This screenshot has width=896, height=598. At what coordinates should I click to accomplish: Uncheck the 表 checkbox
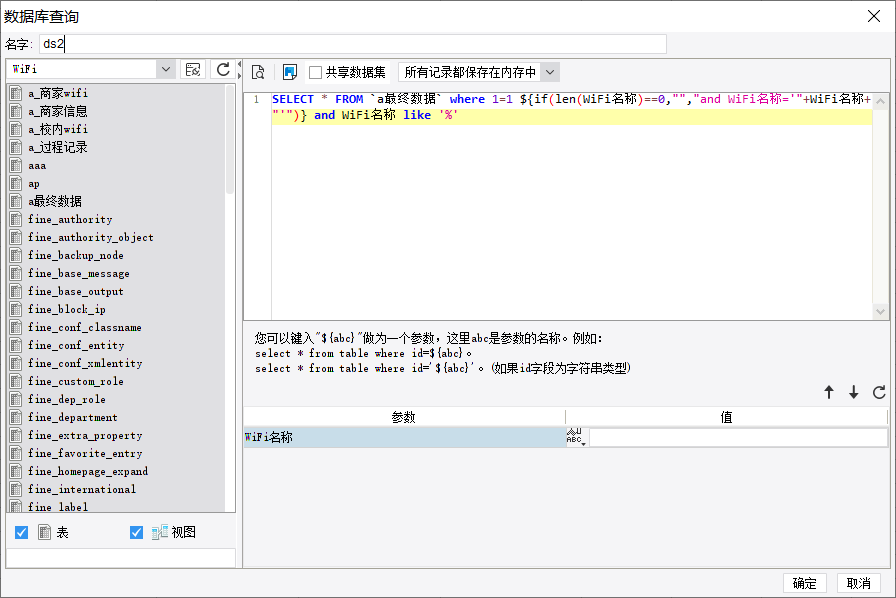coord(22,532)
